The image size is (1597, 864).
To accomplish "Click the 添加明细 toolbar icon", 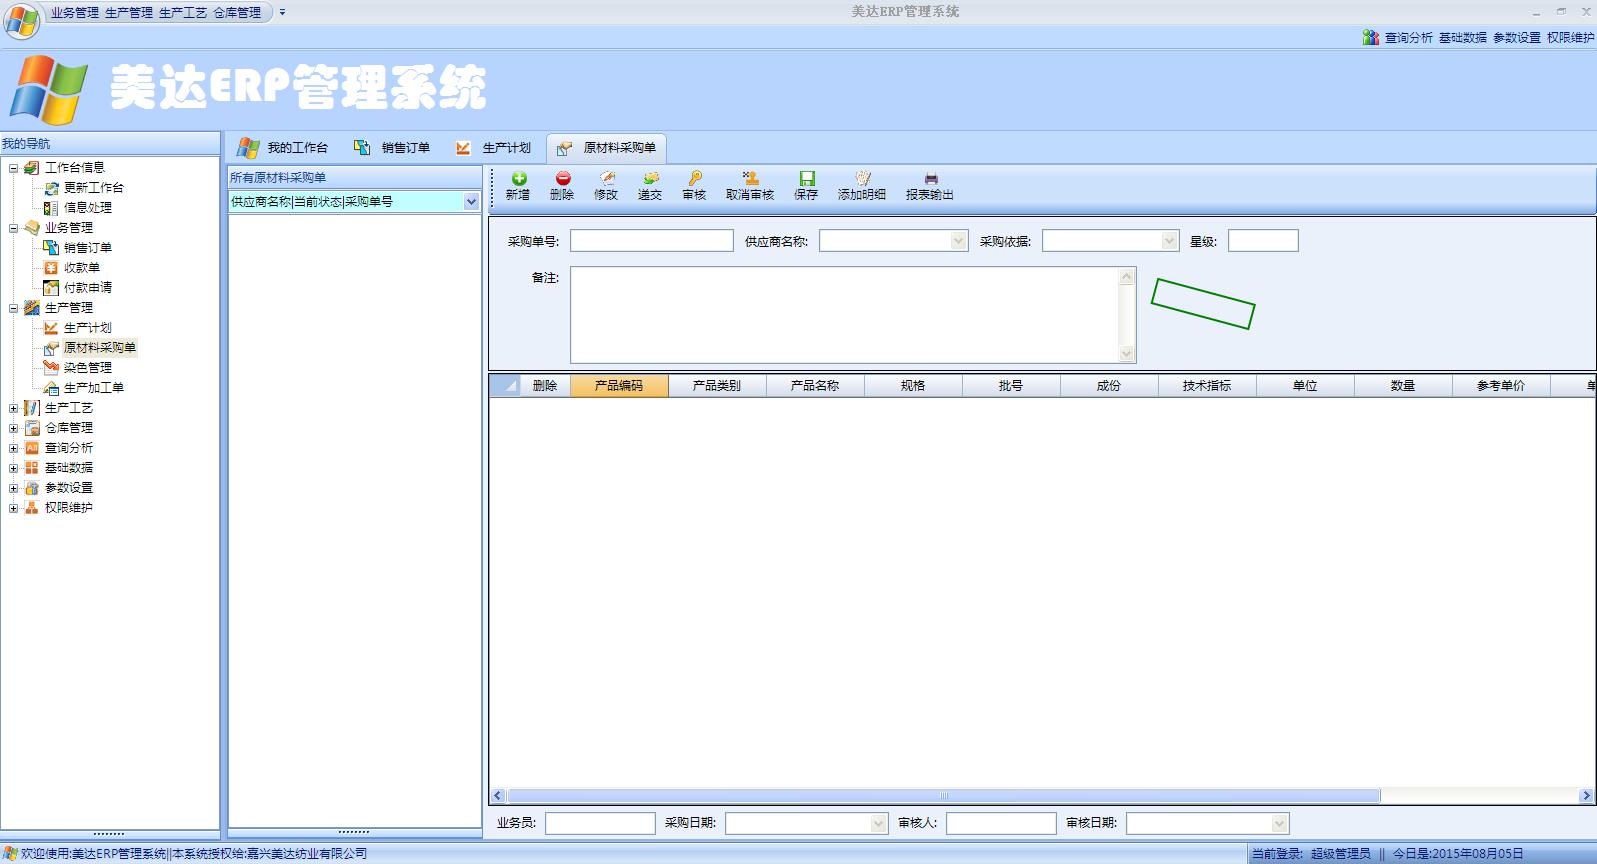I will point(862,179).
